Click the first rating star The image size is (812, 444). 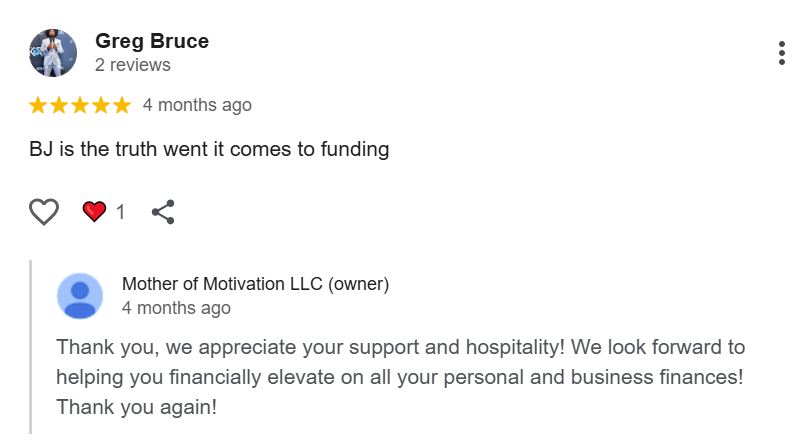coord(38,105)
